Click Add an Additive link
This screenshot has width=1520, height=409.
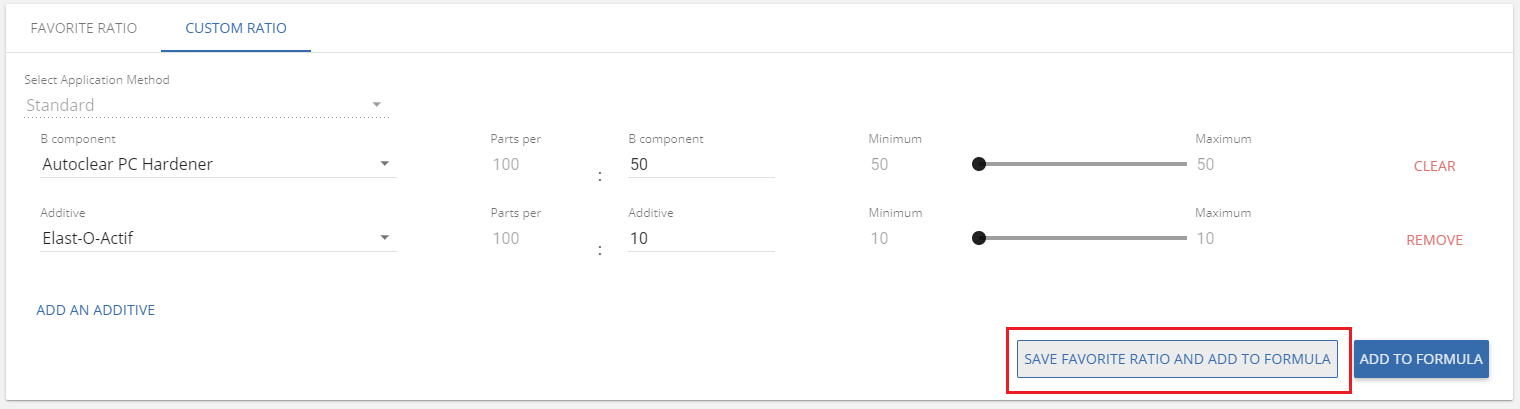[x=95, y=310]
